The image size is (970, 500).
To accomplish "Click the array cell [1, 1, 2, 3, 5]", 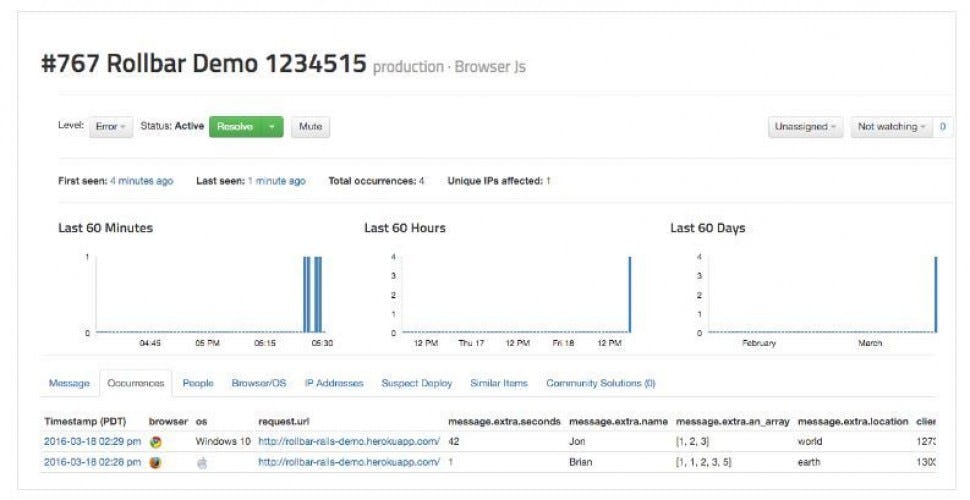I will (x=703, y=462).
